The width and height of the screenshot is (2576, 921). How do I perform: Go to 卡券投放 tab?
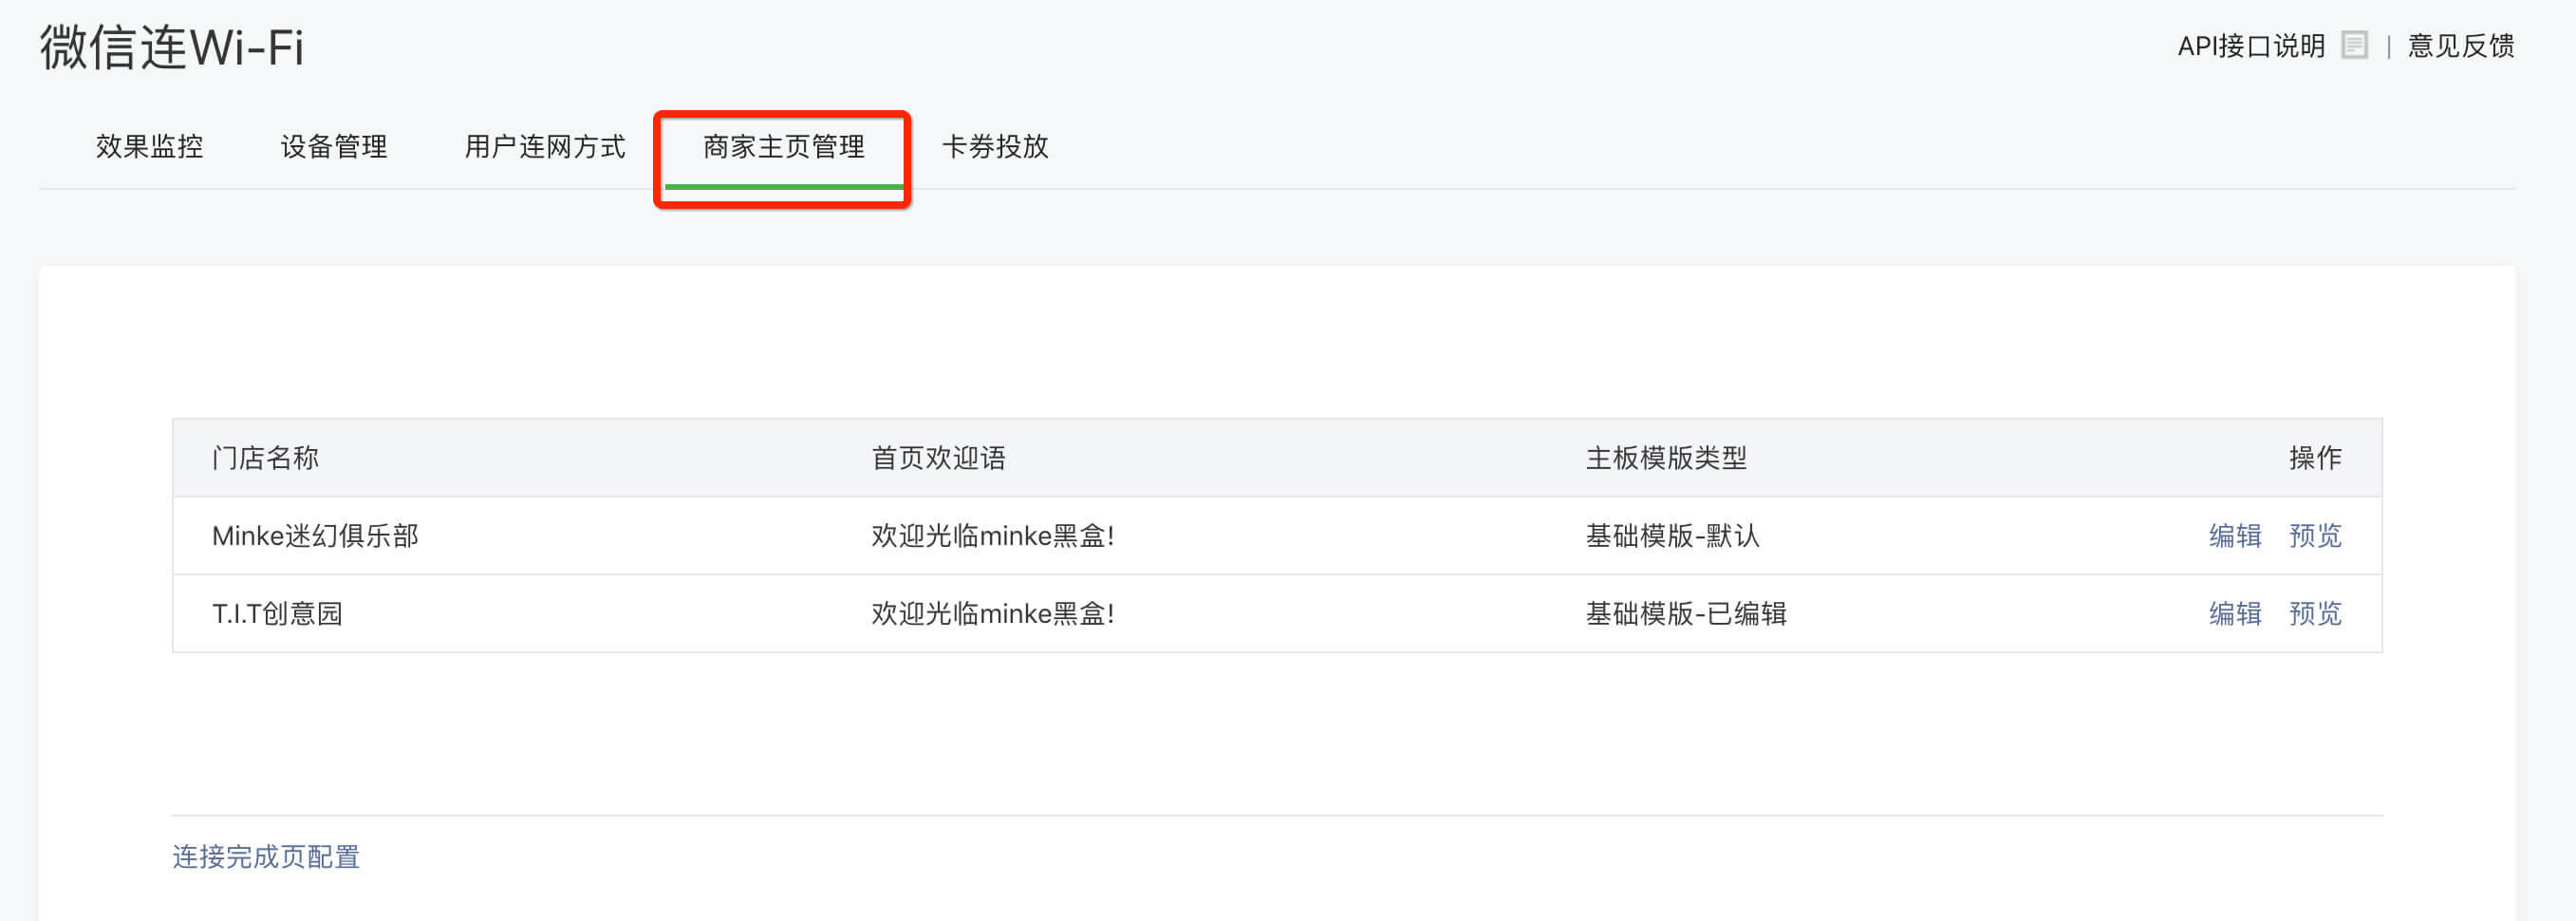pos(995,147)
